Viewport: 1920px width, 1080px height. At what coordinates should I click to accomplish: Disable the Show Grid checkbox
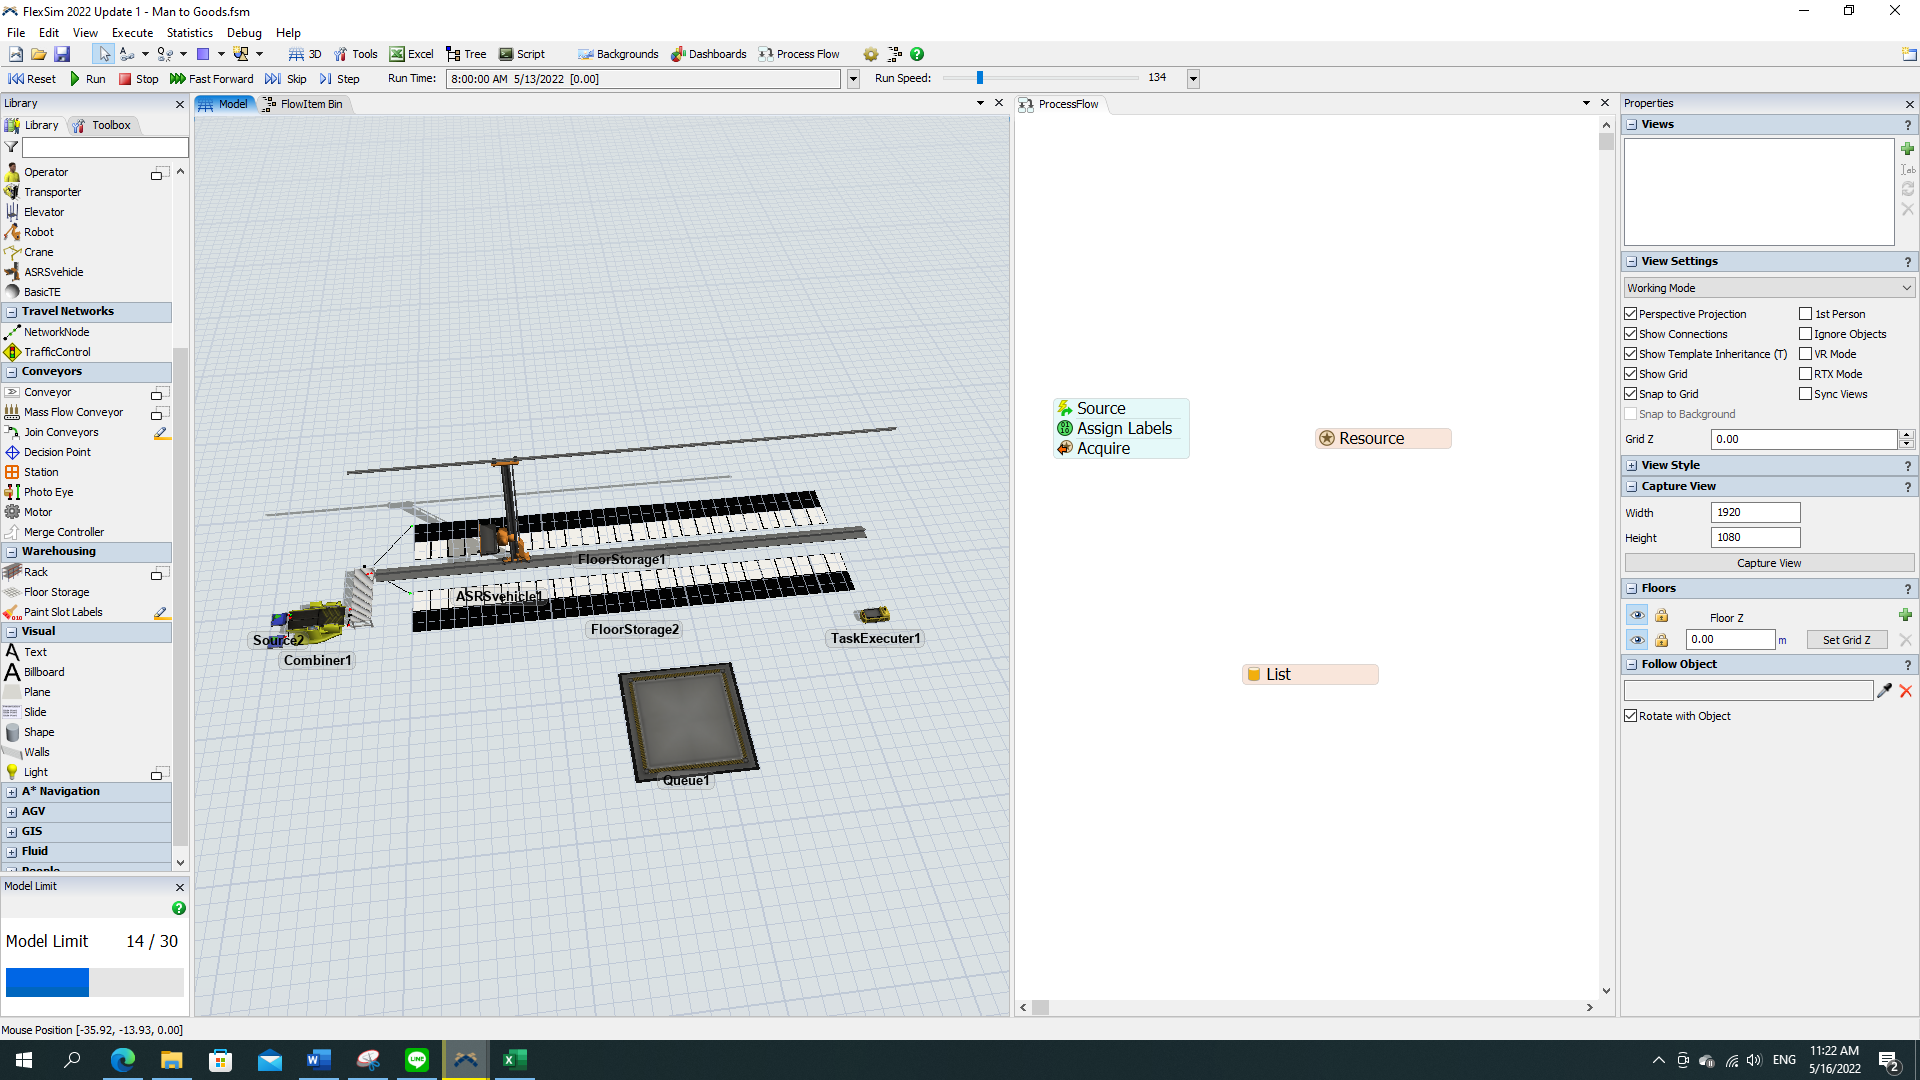[1631, 374]
